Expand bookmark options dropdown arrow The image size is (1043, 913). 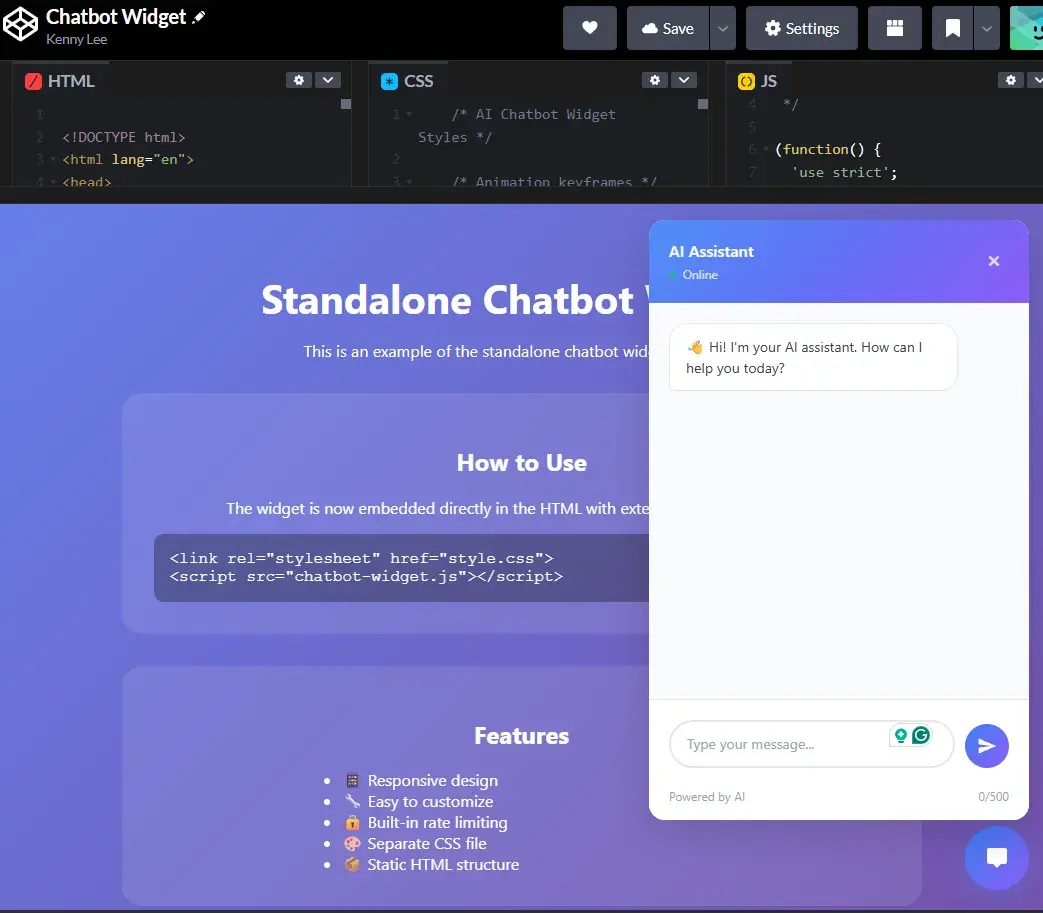(x=986, y=28)
